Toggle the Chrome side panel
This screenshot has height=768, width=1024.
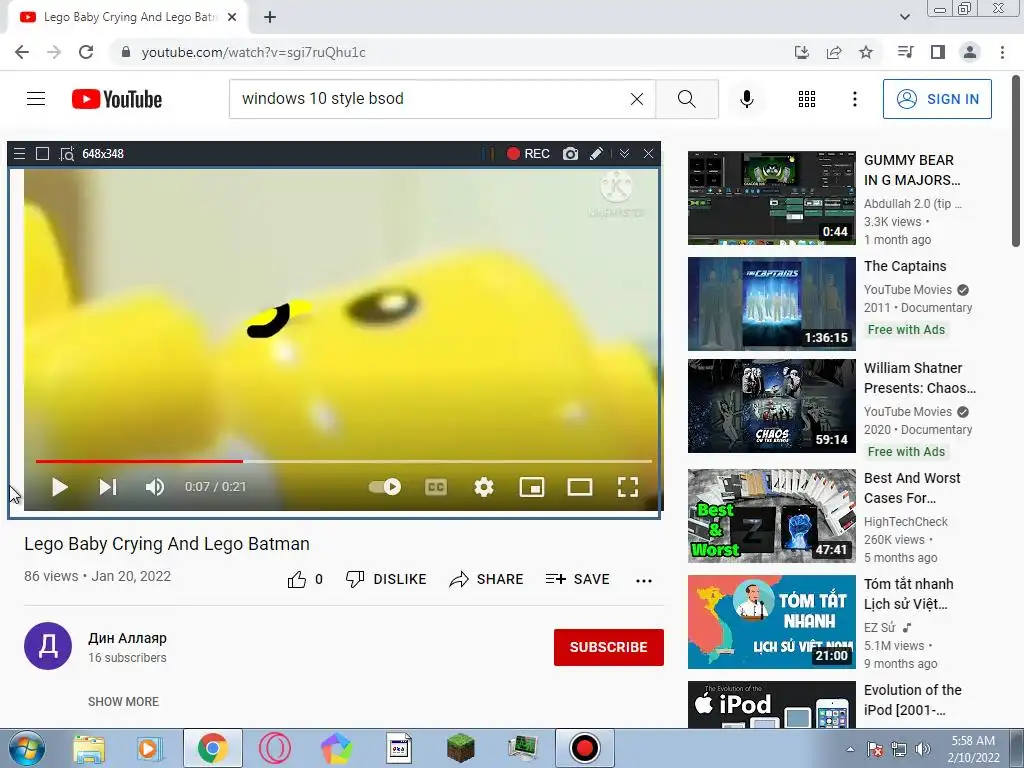pyautogui.click(x=938, y=52)
